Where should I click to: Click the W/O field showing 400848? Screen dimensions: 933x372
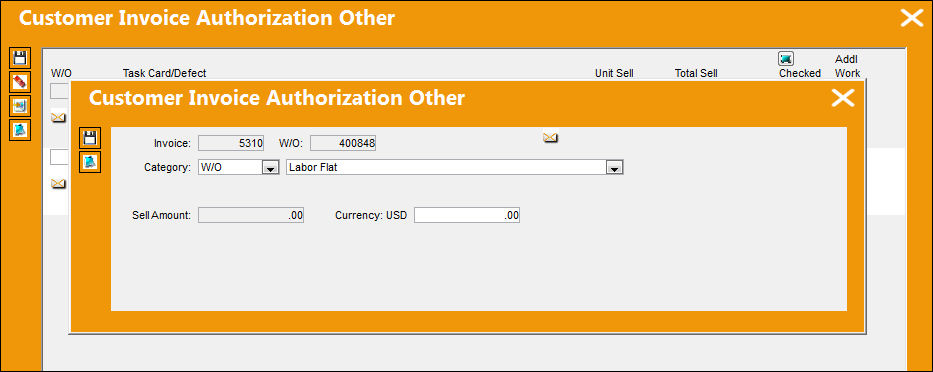[343, 143]
